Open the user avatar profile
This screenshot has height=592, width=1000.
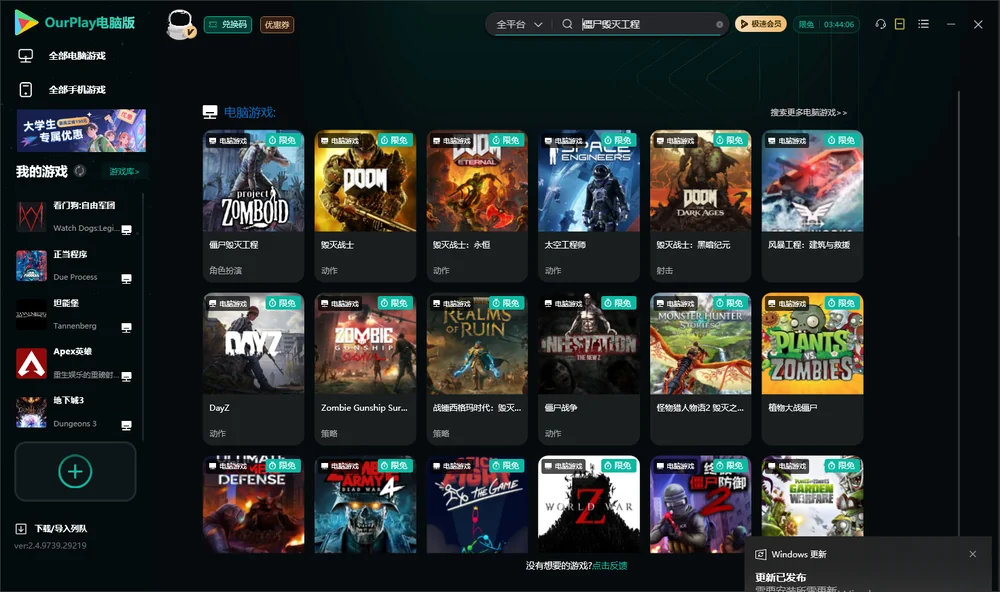(180, 24)
